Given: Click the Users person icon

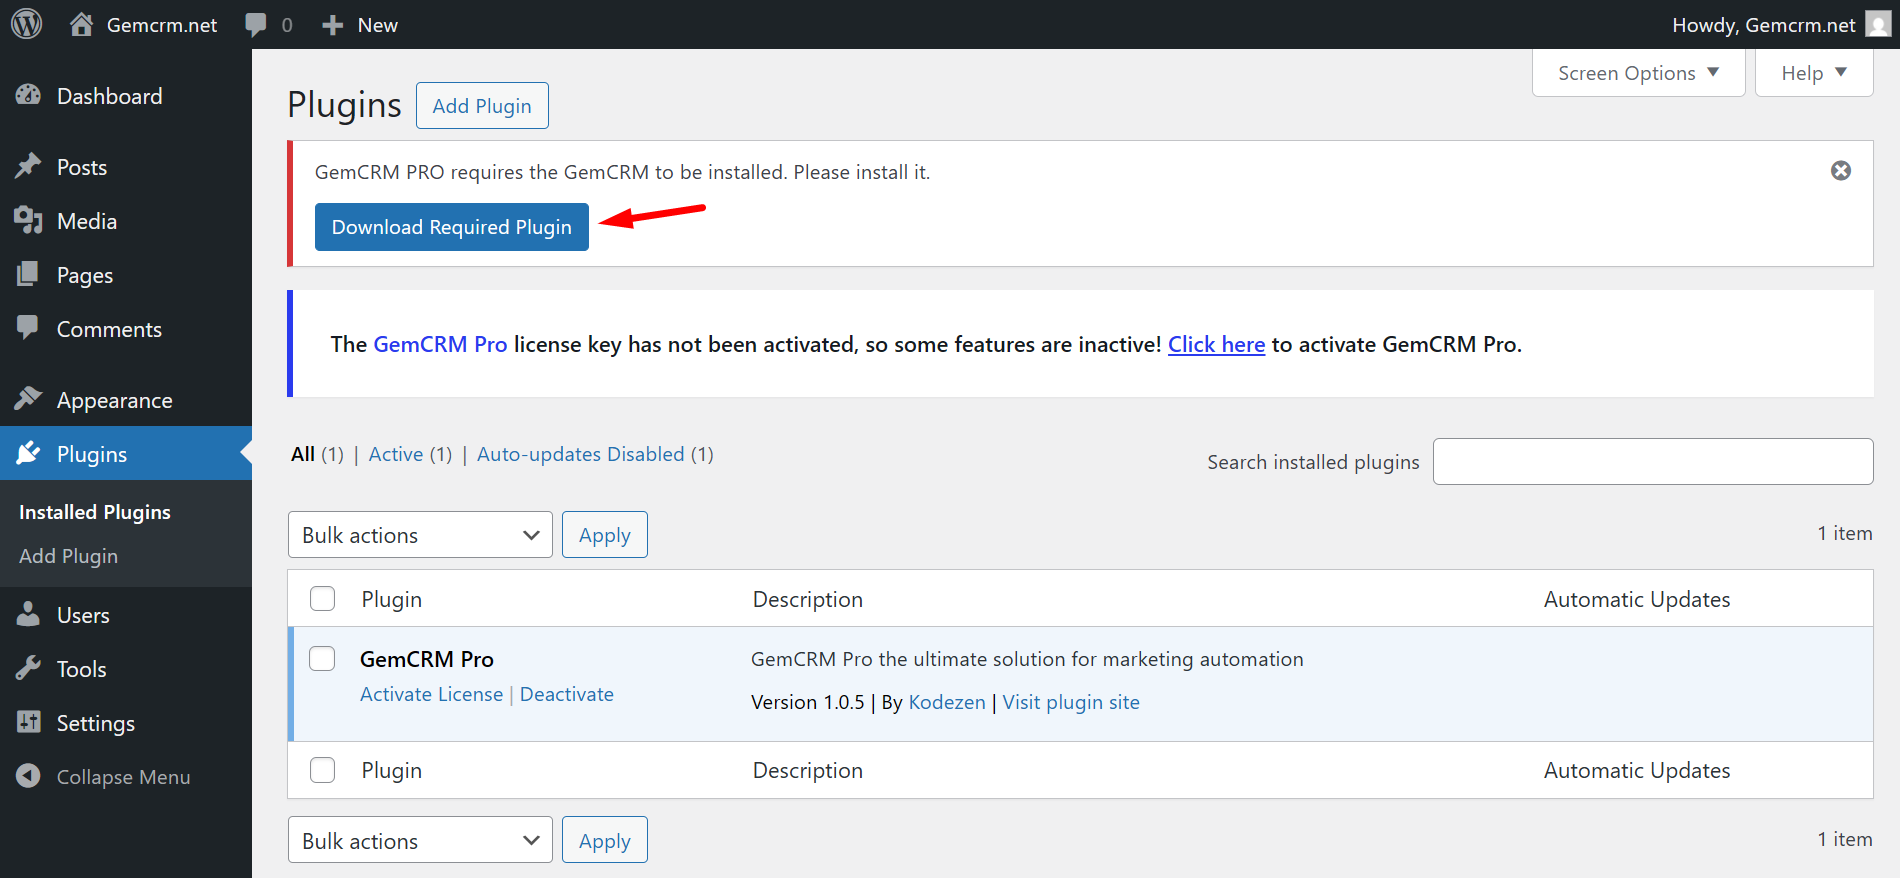Looking at the screenshot, I should coord(28,615).
